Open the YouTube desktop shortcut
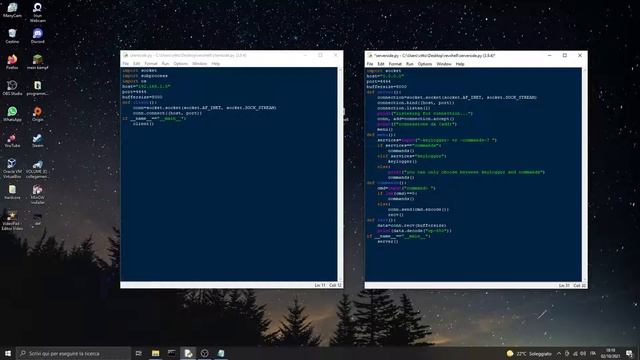This screenshot has width=640, height=360. click(x=12, y=140)
